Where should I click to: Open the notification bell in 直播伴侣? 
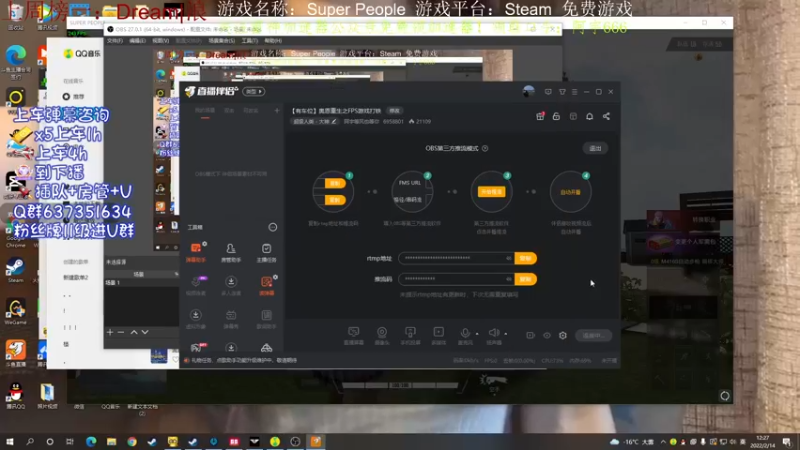tap(589, 116)
